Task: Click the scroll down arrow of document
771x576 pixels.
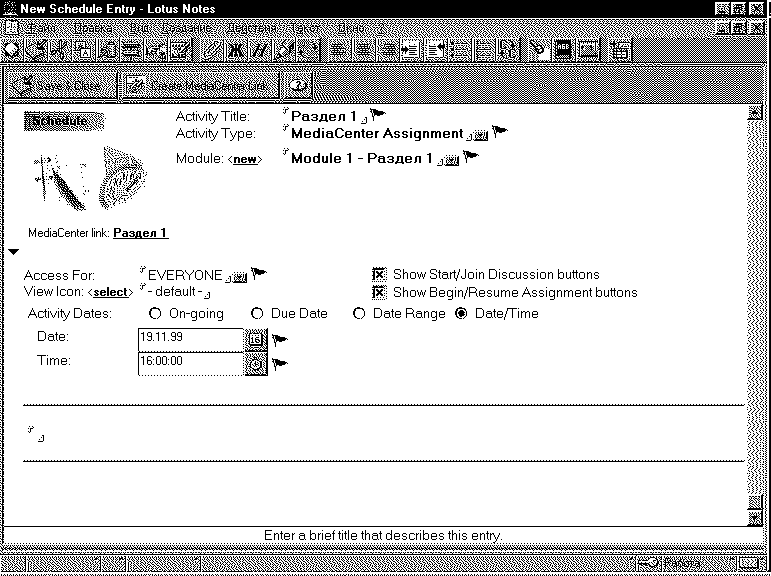Action: click(x=754, y=518)
